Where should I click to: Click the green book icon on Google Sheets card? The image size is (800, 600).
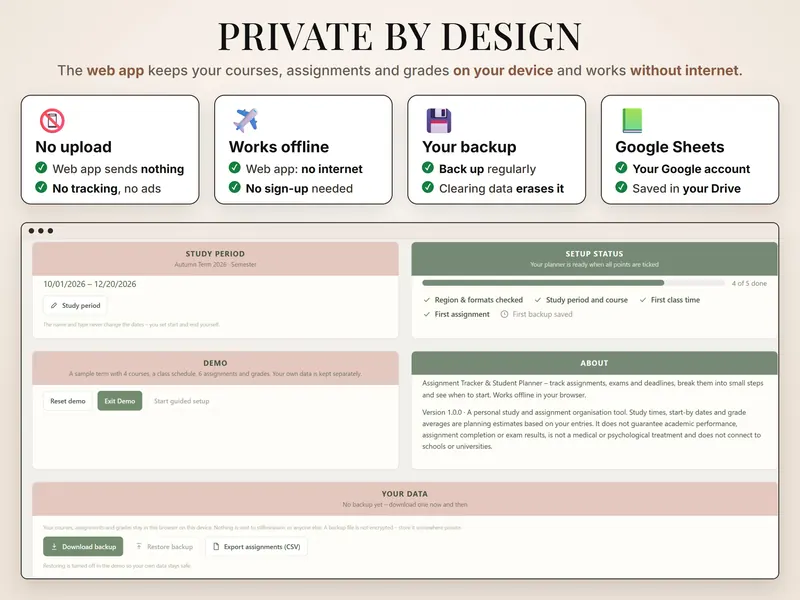click(x=632, y=121)
